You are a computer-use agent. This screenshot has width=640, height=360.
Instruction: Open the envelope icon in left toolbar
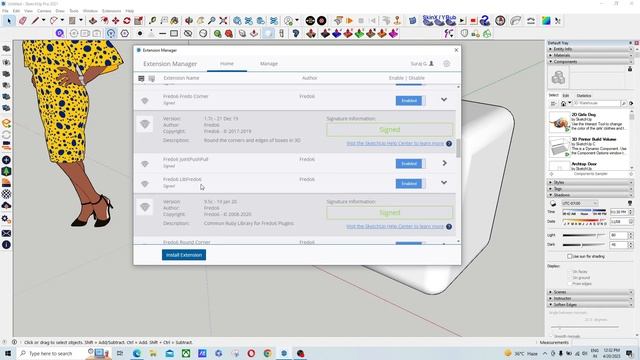coord(6,233)
